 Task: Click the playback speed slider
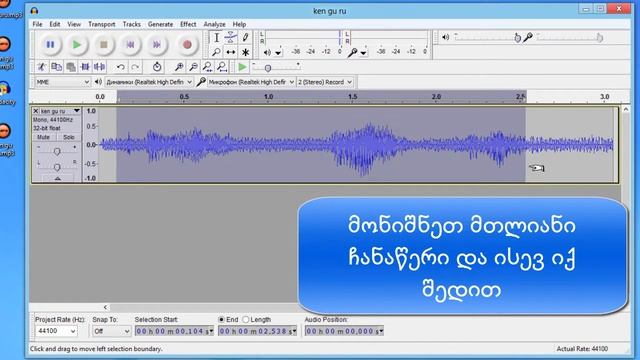[268, 68]
